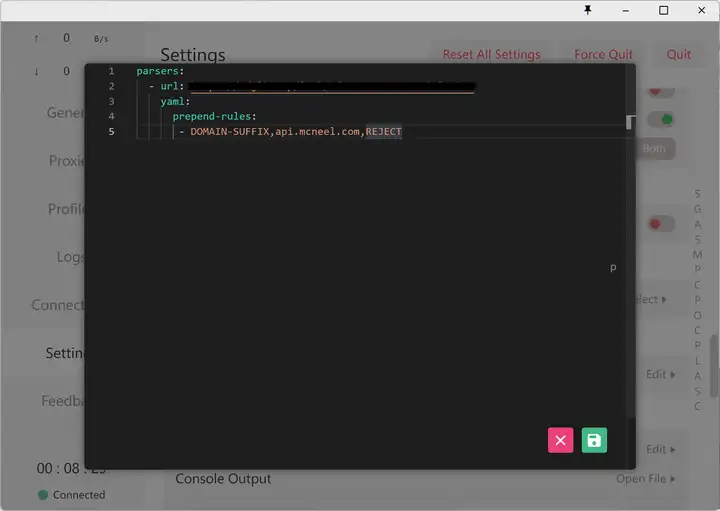Viewport: 720px width, 511px height.
Task: Toggle the red switch below Both option
Action: pyautogui.click(x=661, y=224)
